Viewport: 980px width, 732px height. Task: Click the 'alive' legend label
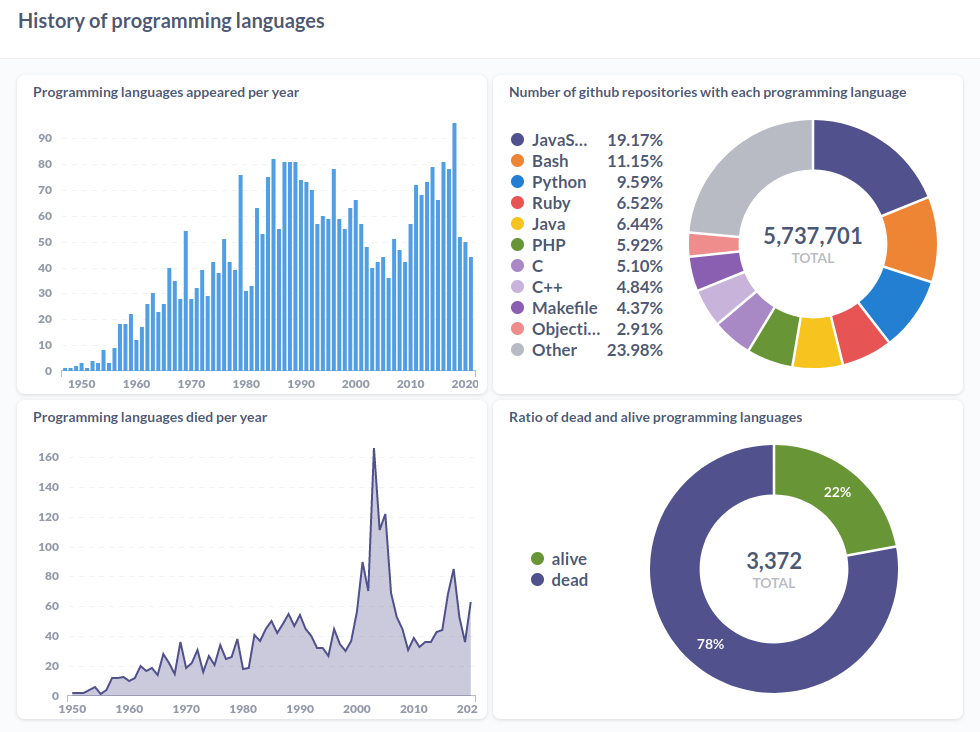[569, 559]
